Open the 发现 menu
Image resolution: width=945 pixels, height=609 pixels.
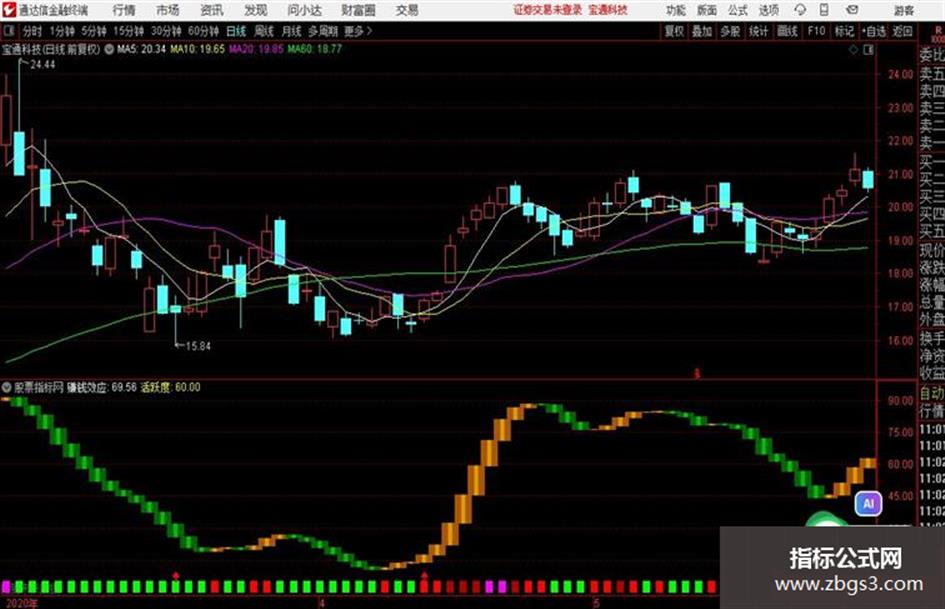click(x=256, y=10)
